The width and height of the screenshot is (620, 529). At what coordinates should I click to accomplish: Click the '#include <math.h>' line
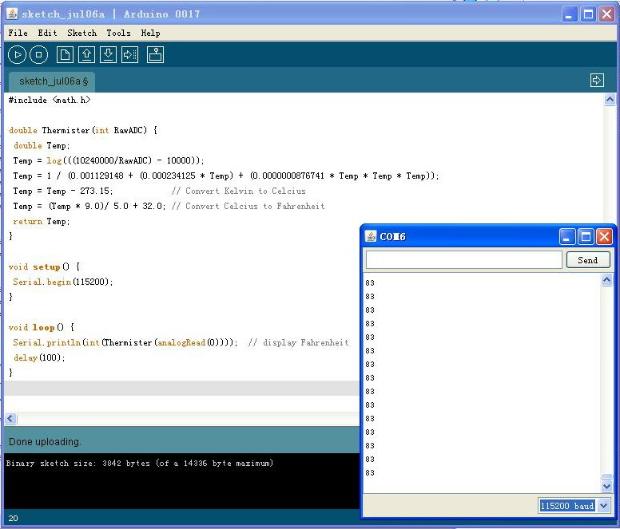(x=49, y=100)
